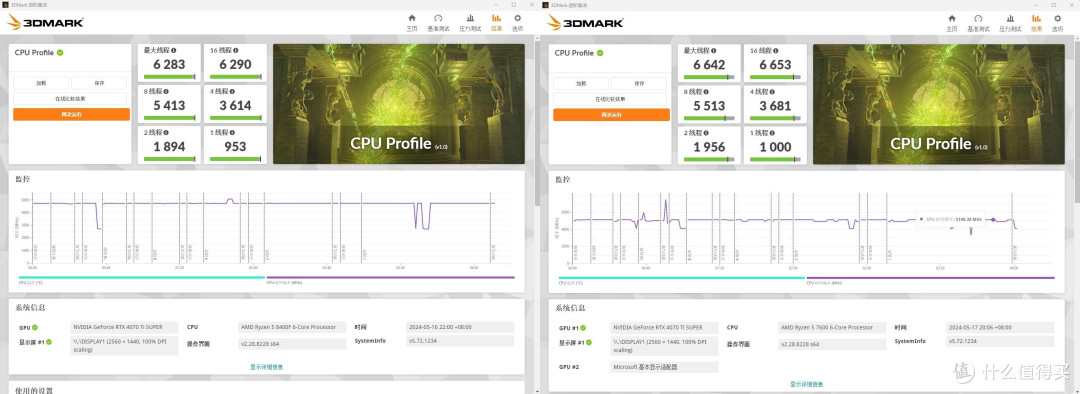Open Options gear in left window
This screenshot has width=1080, height=394.
click(517, 23)
